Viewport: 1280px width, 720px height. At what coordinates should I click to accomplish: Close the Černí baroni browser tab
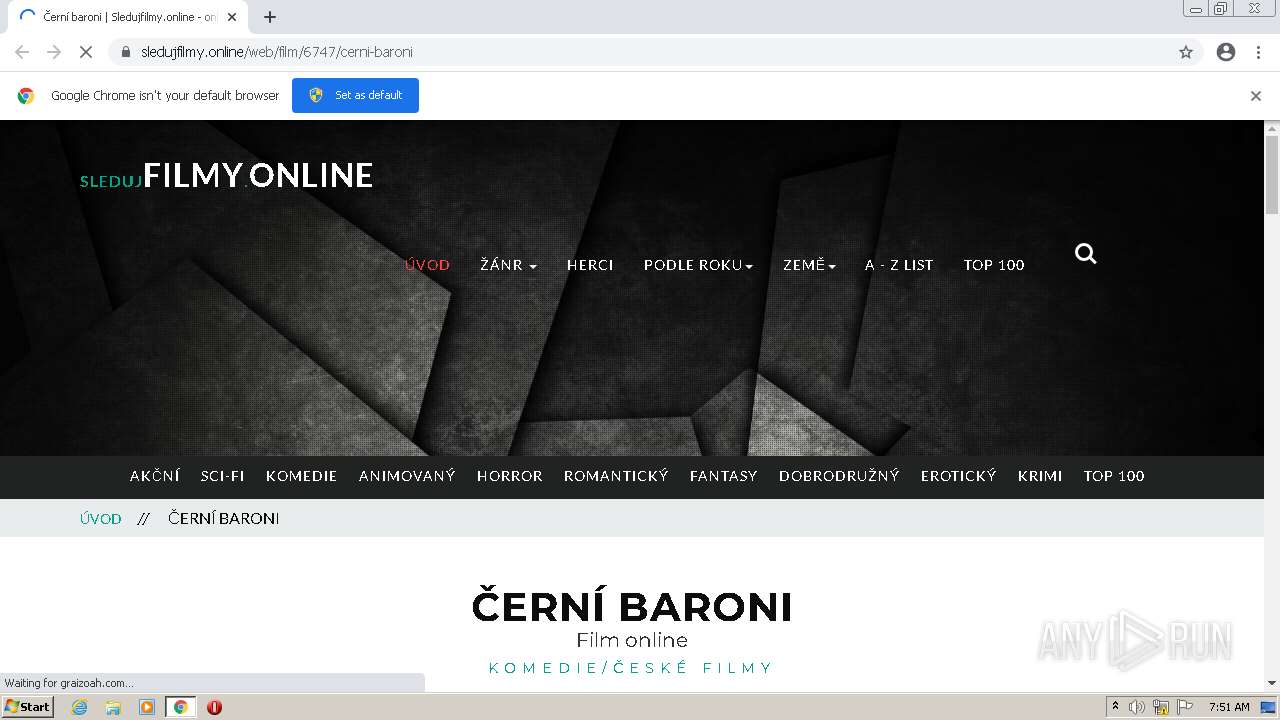[231, 17]
